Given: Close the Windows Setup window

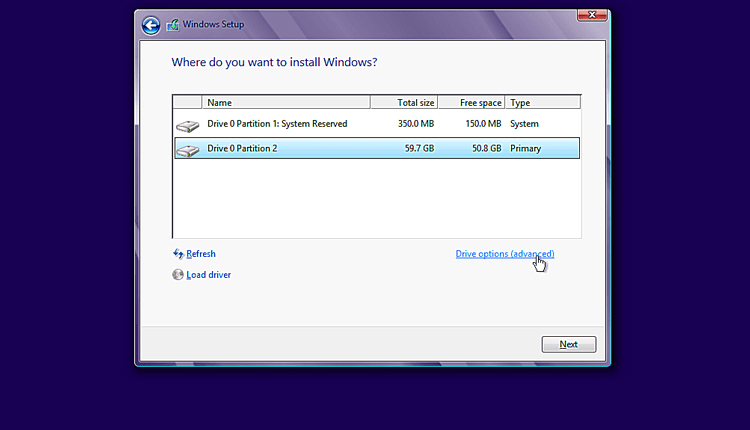Looking at the screenshot, I should click(592, 15).
